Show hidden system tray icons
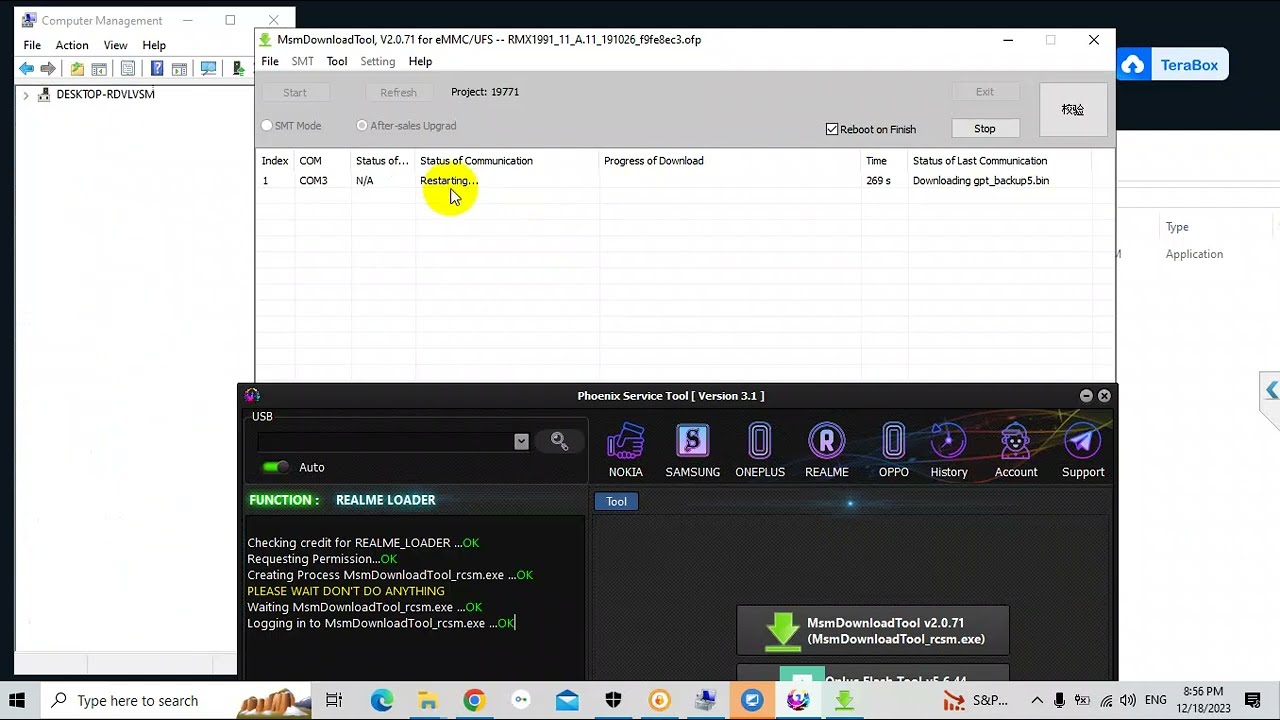This screenshot has width=1280, height=720. [x=1037, y=700]
